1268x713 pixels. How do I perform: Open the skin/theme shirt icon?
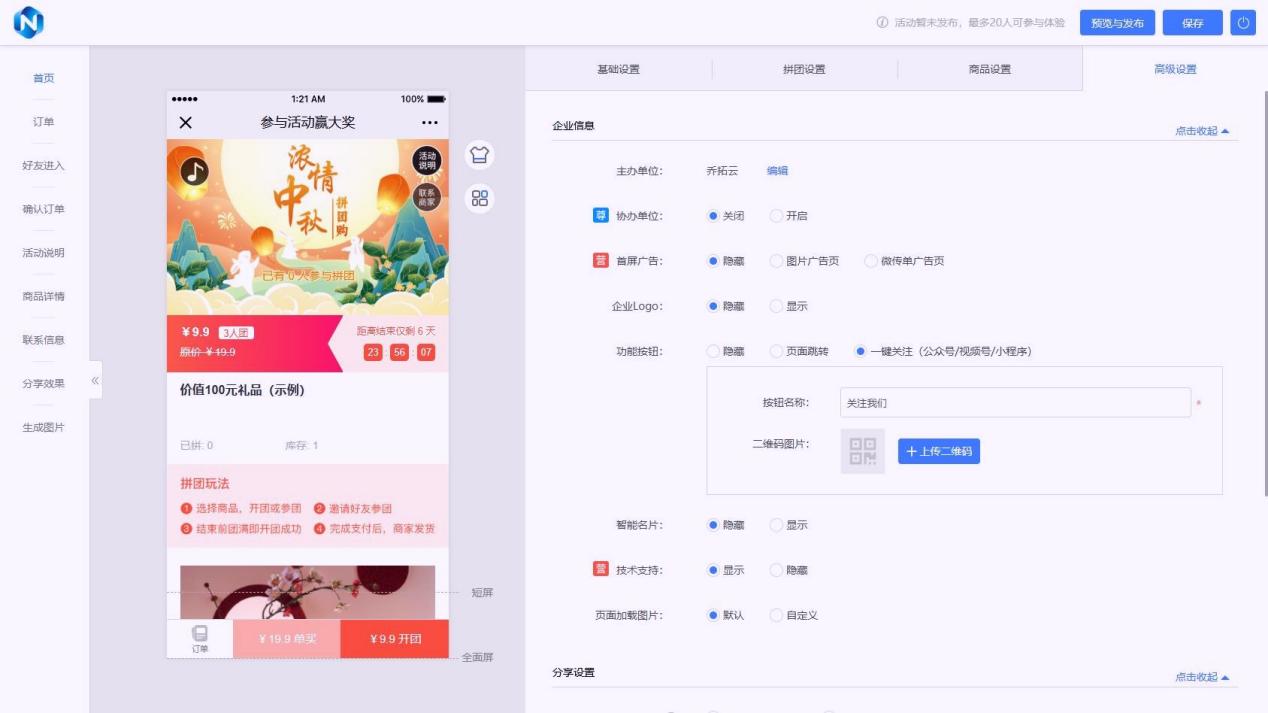pos(480,155)
